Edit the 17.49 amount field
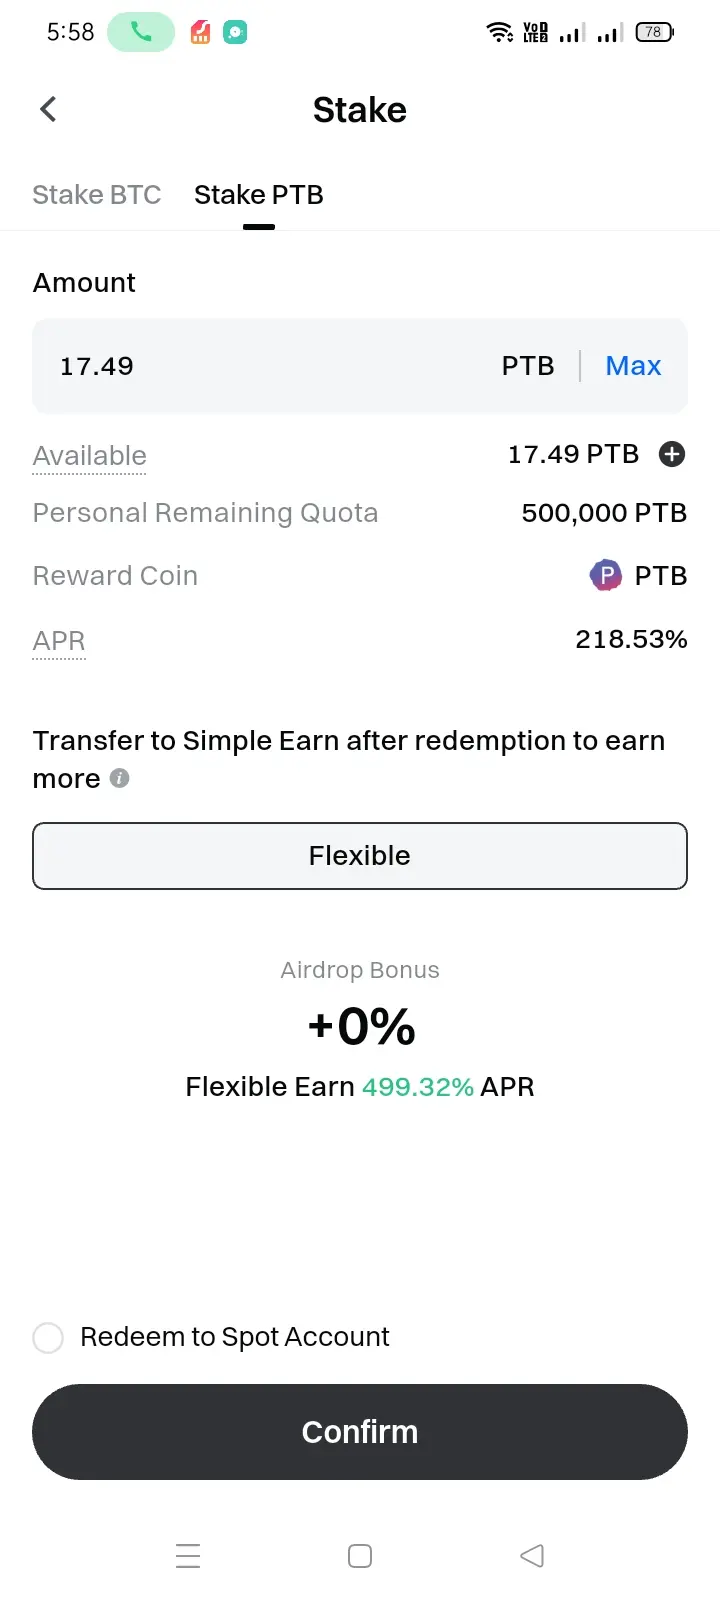Viewport: 720px width, 1600px height. 270,366
